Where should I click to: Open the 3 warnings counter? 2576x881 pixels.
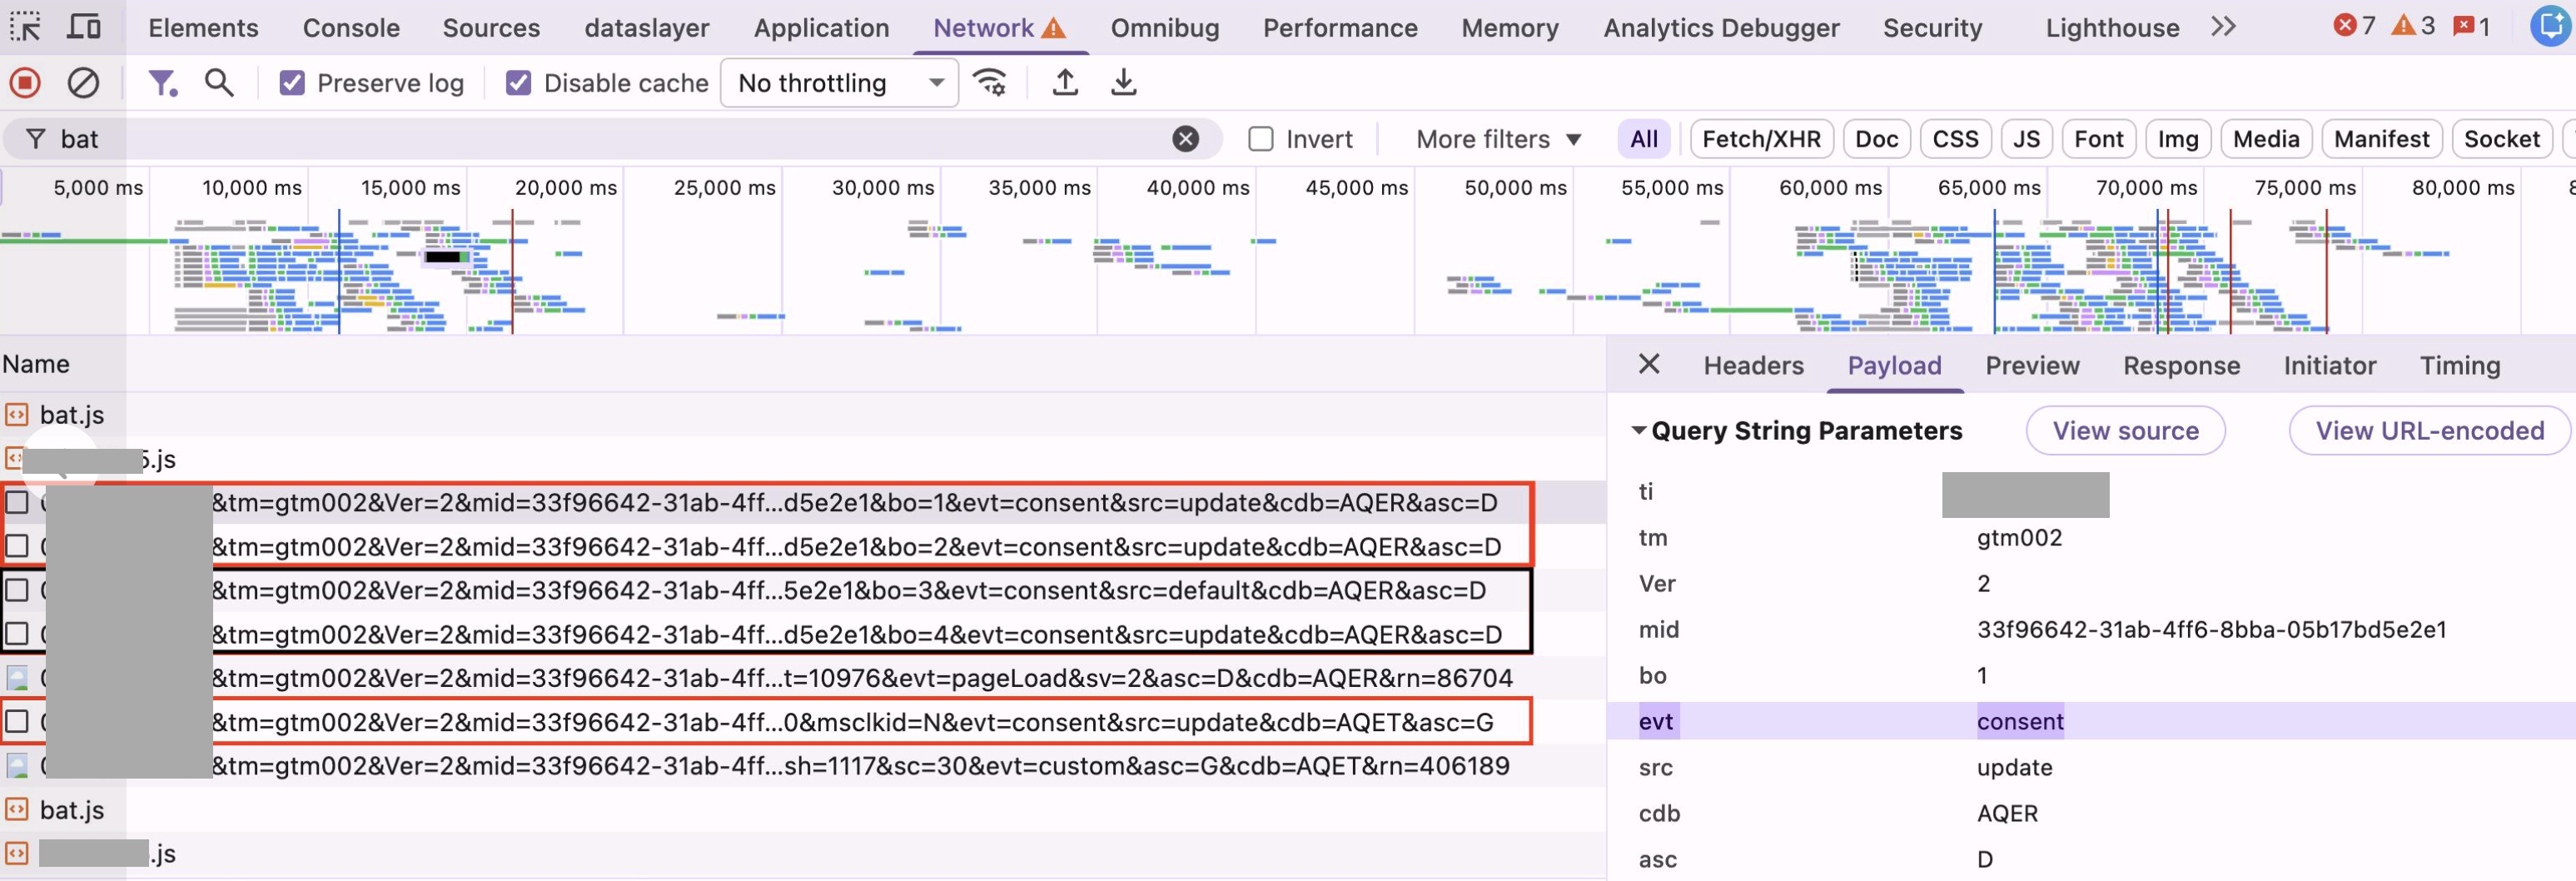[2413, 26]
